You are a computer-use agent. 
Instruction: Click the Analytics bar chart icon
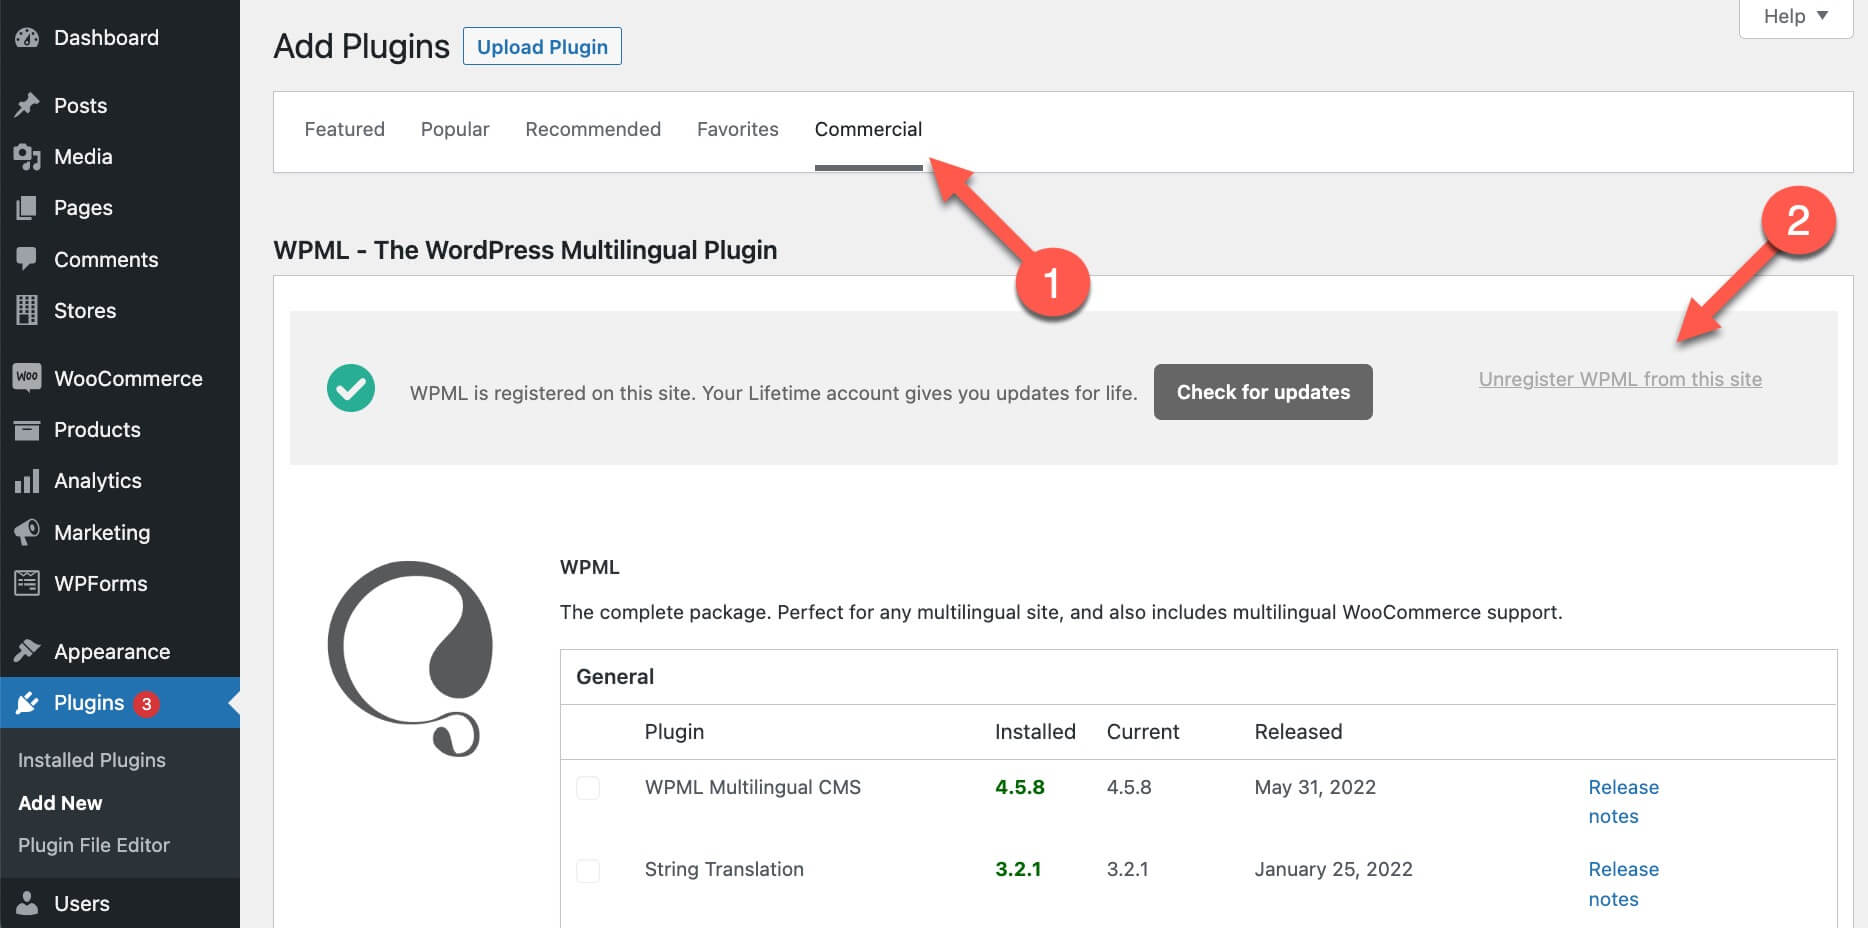tap(27, 481)
